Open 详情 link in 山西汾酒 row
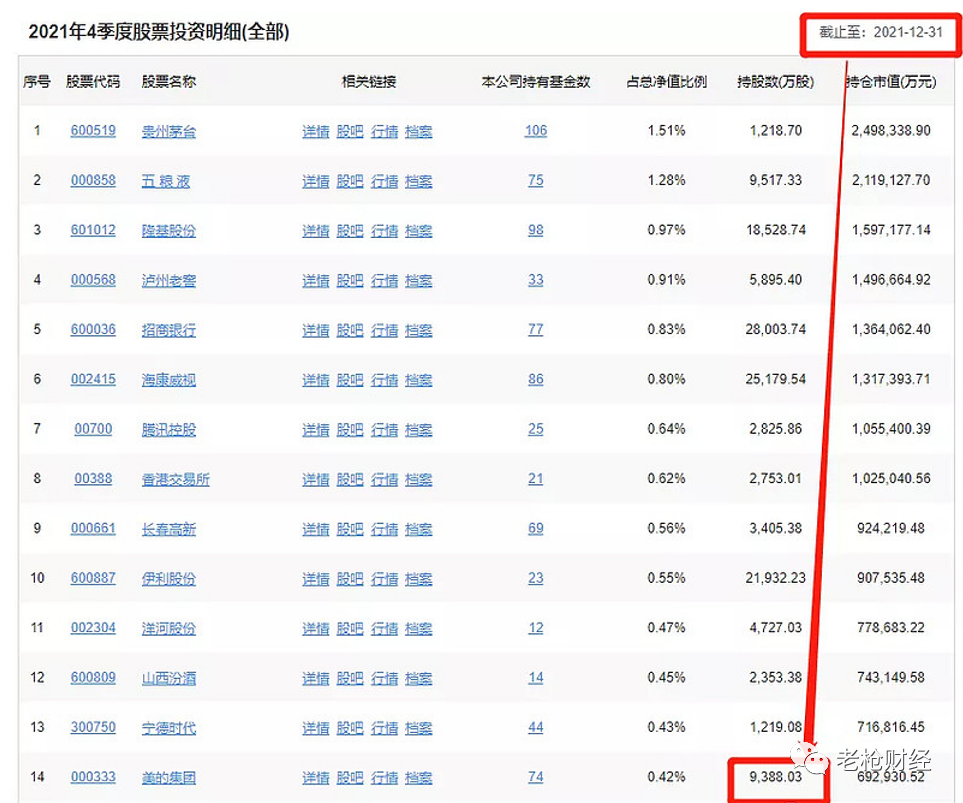This screenshot has height=803, width=963. coord(316,679)
